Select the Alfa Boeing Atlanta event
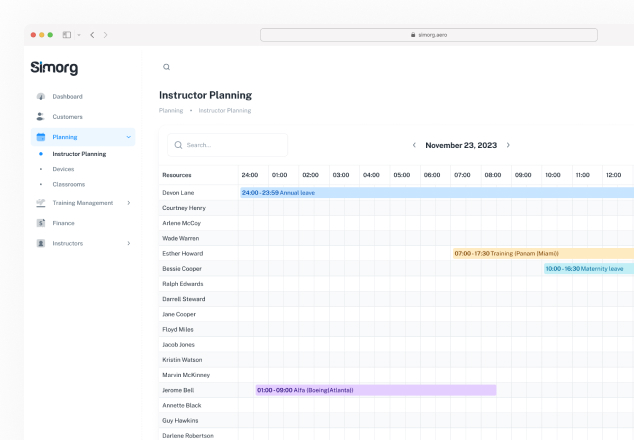Screen dimensions: 634x440 tap(376, 390)
